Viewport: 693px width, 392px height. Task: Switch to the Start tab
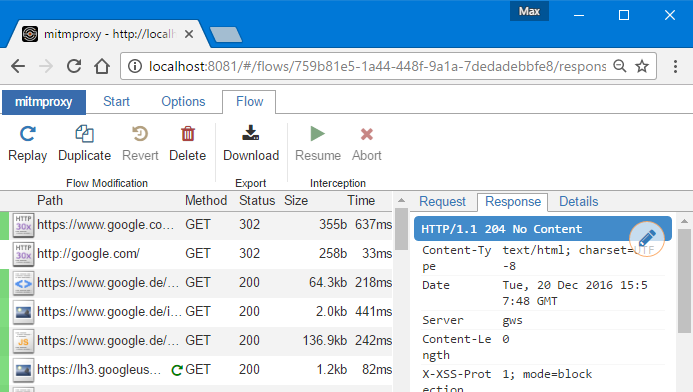[x=116, y=102]
